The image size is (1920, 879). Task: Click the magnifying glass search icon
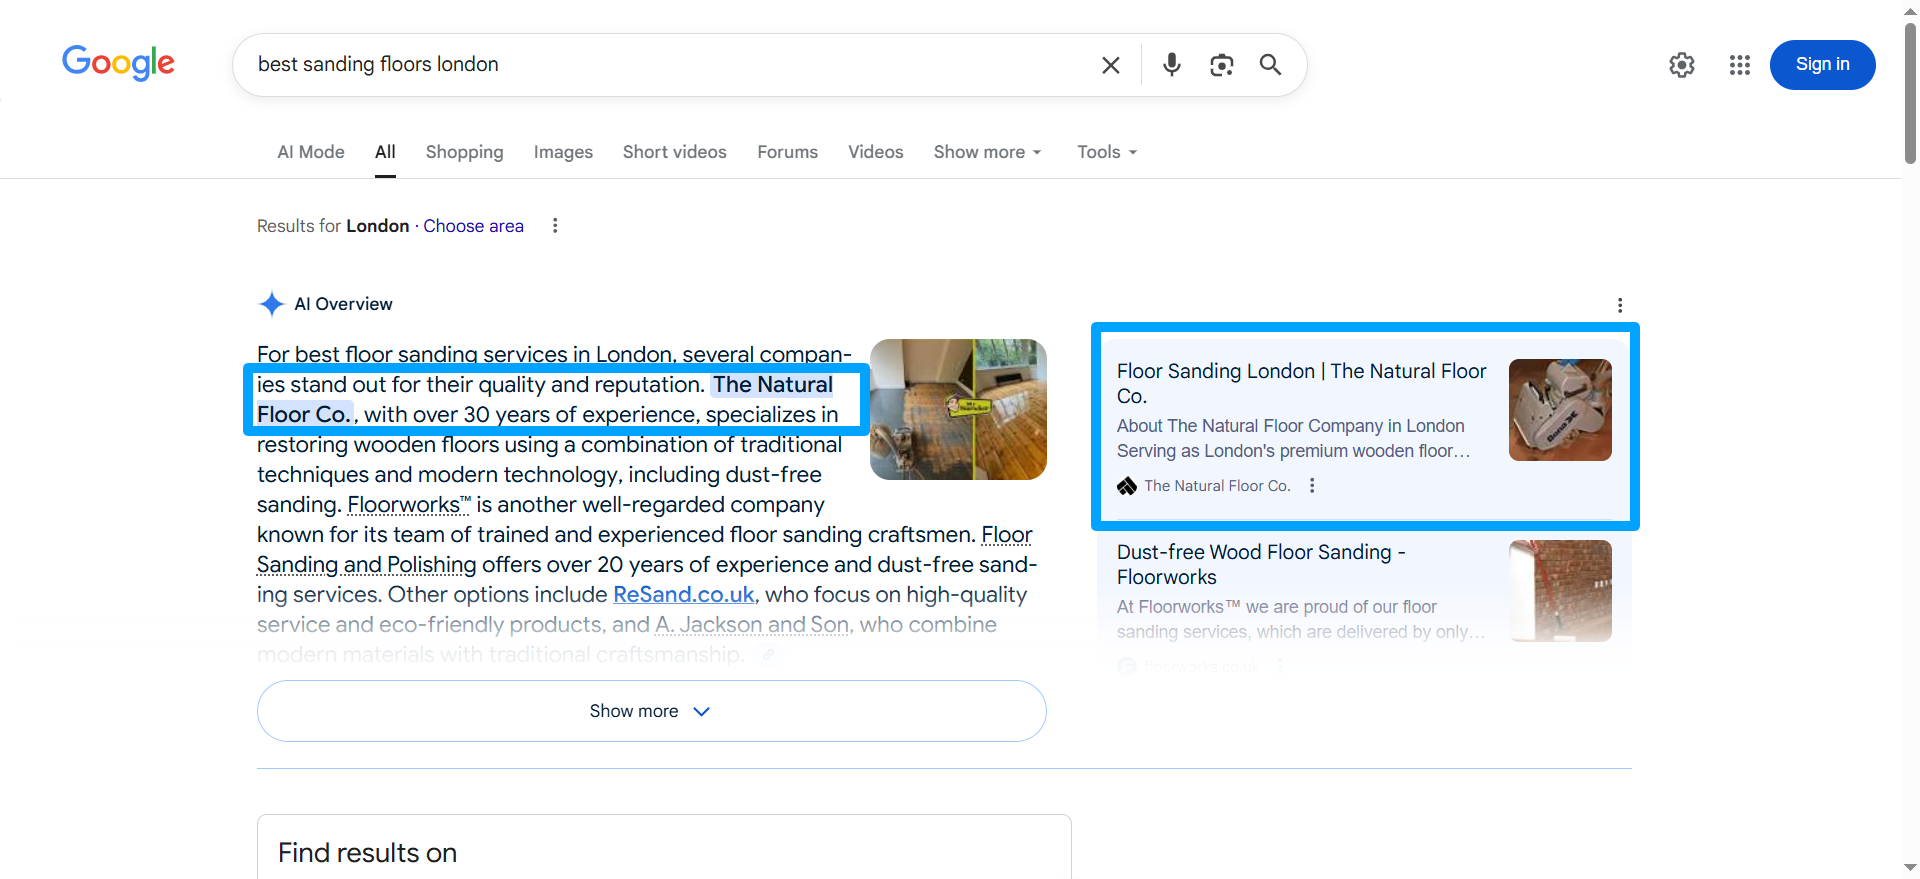[x=1270, y=65]
